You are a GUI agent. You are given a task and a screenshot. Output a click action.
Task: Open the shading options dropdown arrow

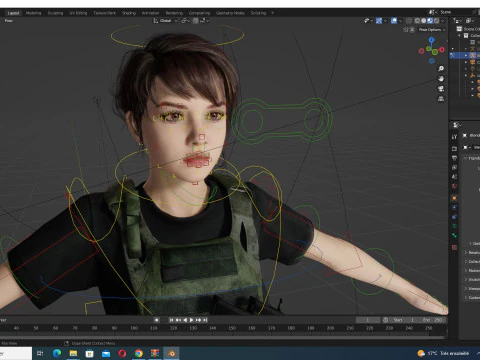tap(443, 21)
